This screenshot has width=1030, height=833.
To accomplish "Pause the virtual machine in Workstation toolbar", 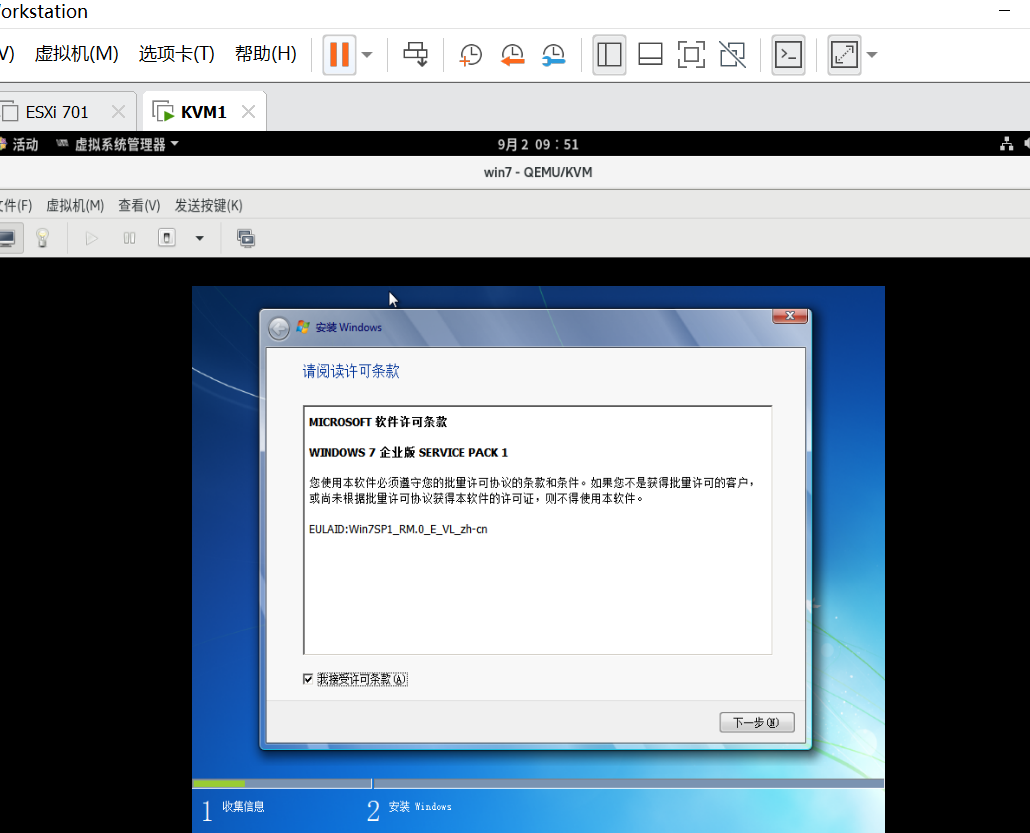I will 339,55.
